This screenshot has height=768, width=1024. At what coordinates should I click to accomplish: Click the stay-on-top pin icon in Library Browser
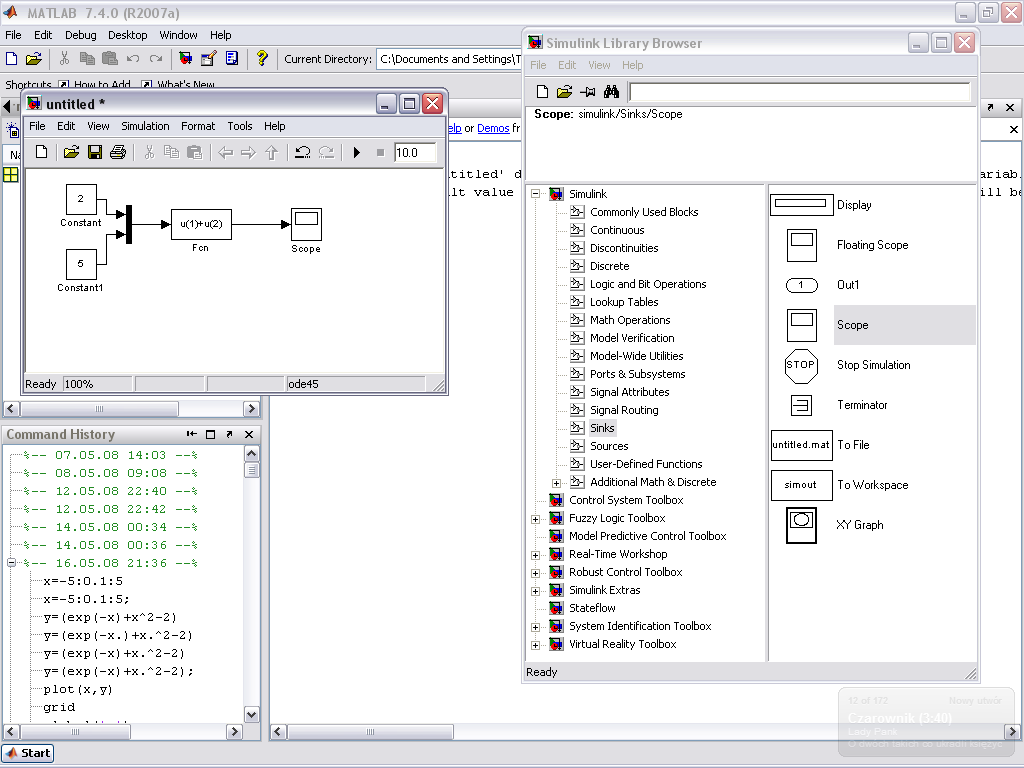click(x=588, y=91)
